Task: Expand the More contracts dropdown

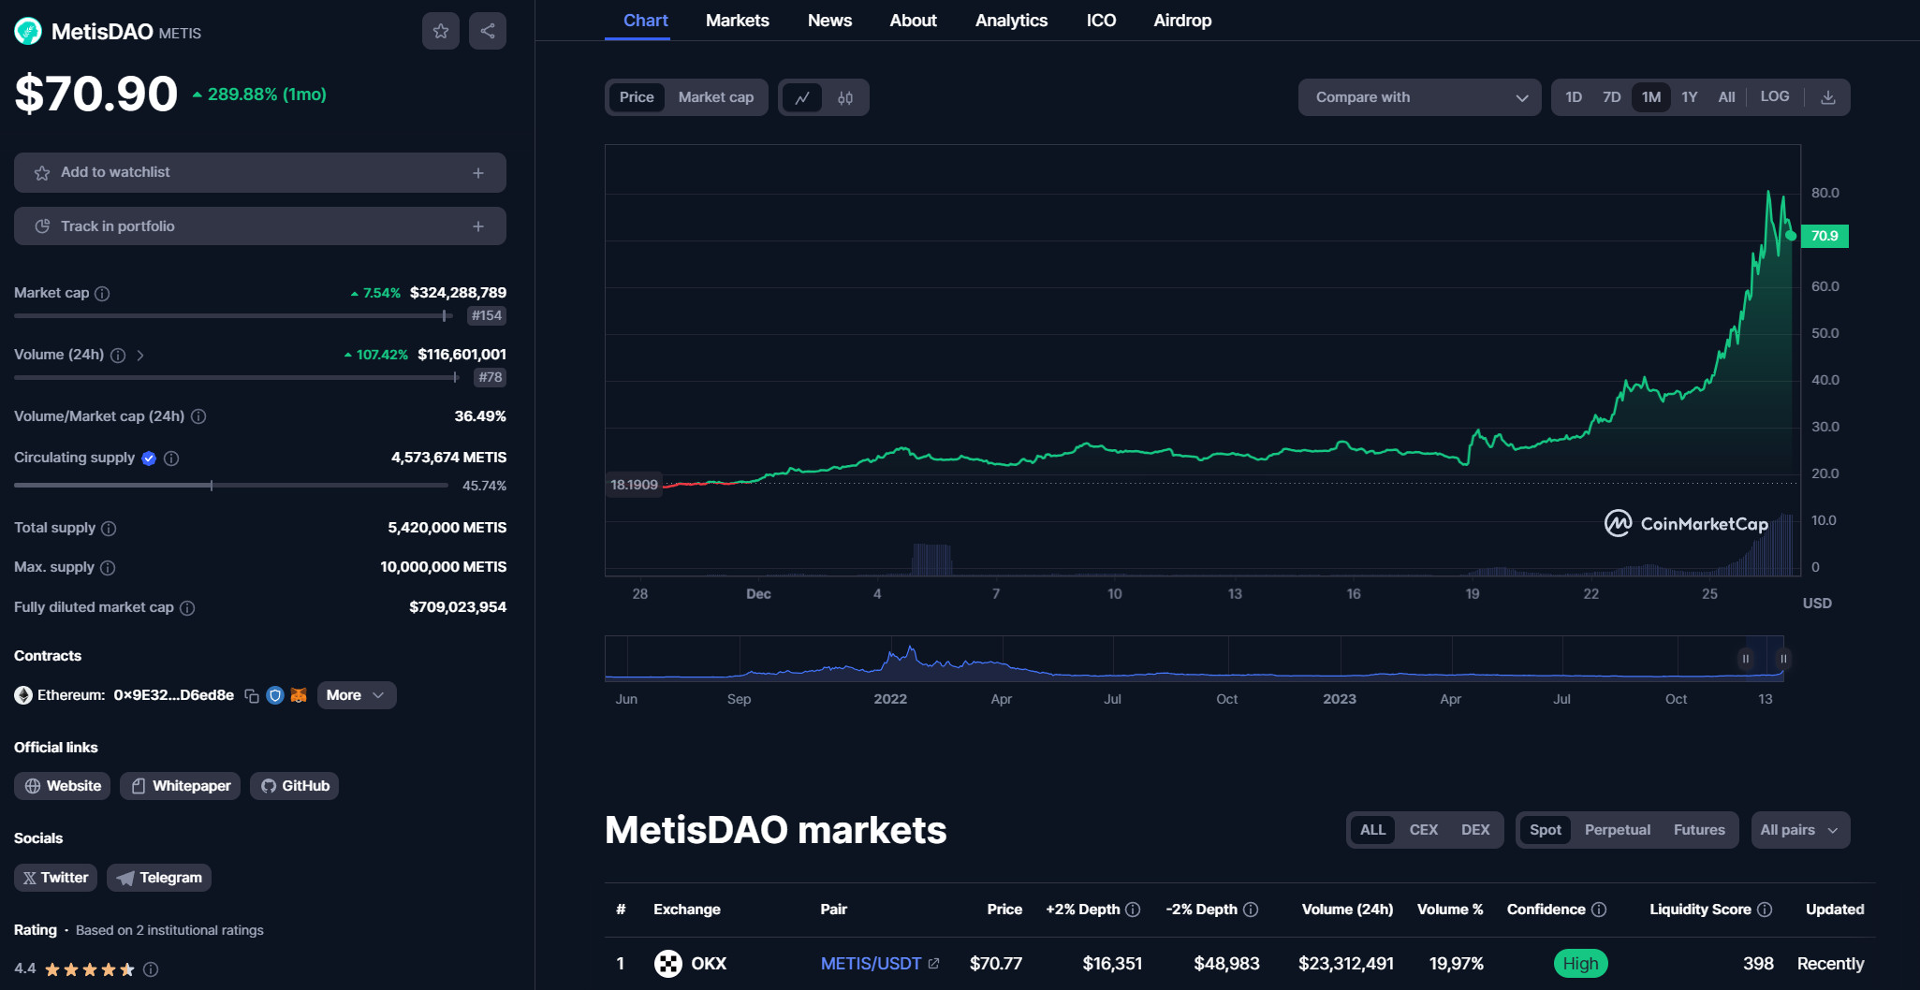Action: (x=356, y=695)
